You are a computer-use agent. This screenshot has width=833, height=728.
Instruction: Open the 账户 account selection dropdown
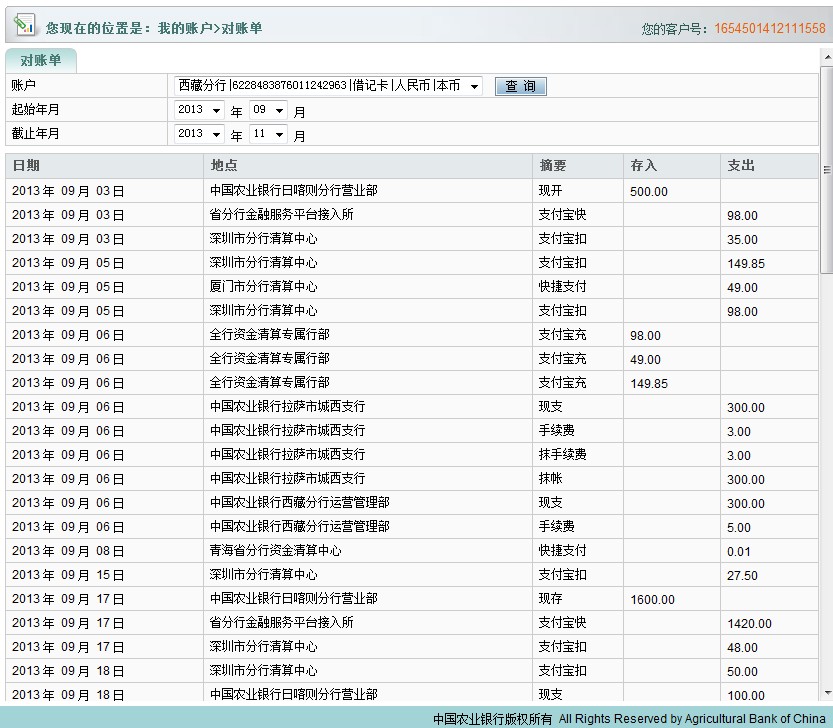473,87
